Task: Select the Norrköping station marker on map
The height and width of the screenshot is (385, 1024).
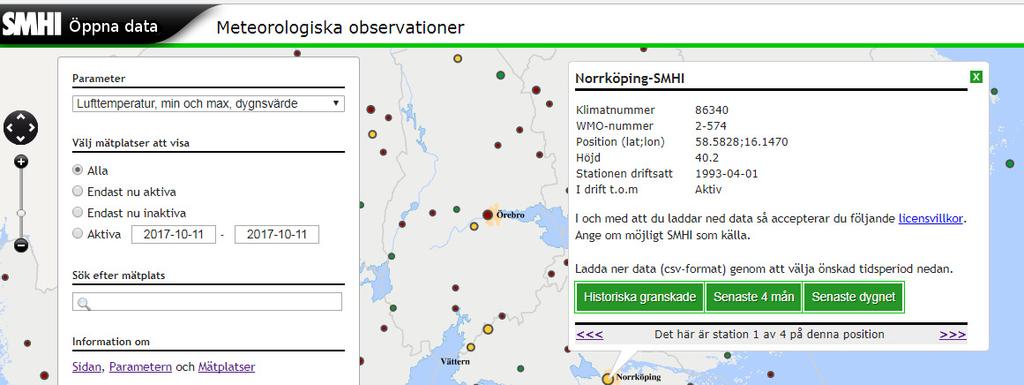Action: pyautogui.click(x=607, y=378)
